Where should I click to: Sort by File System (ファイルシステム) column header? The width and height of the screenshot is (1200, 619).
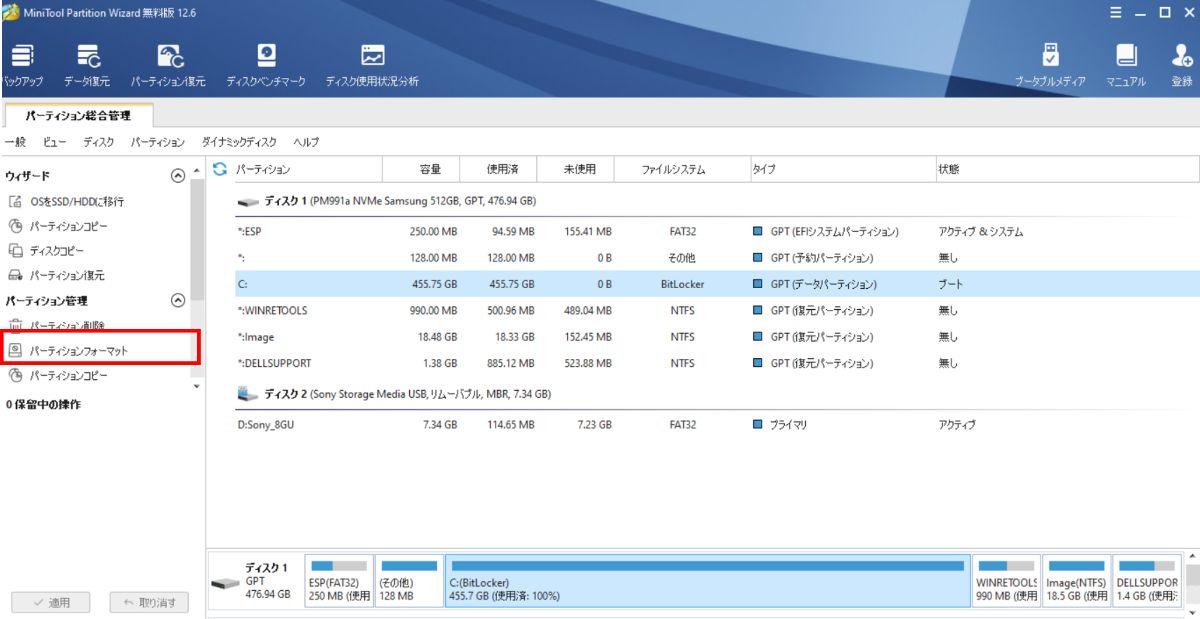coord(681,169)
